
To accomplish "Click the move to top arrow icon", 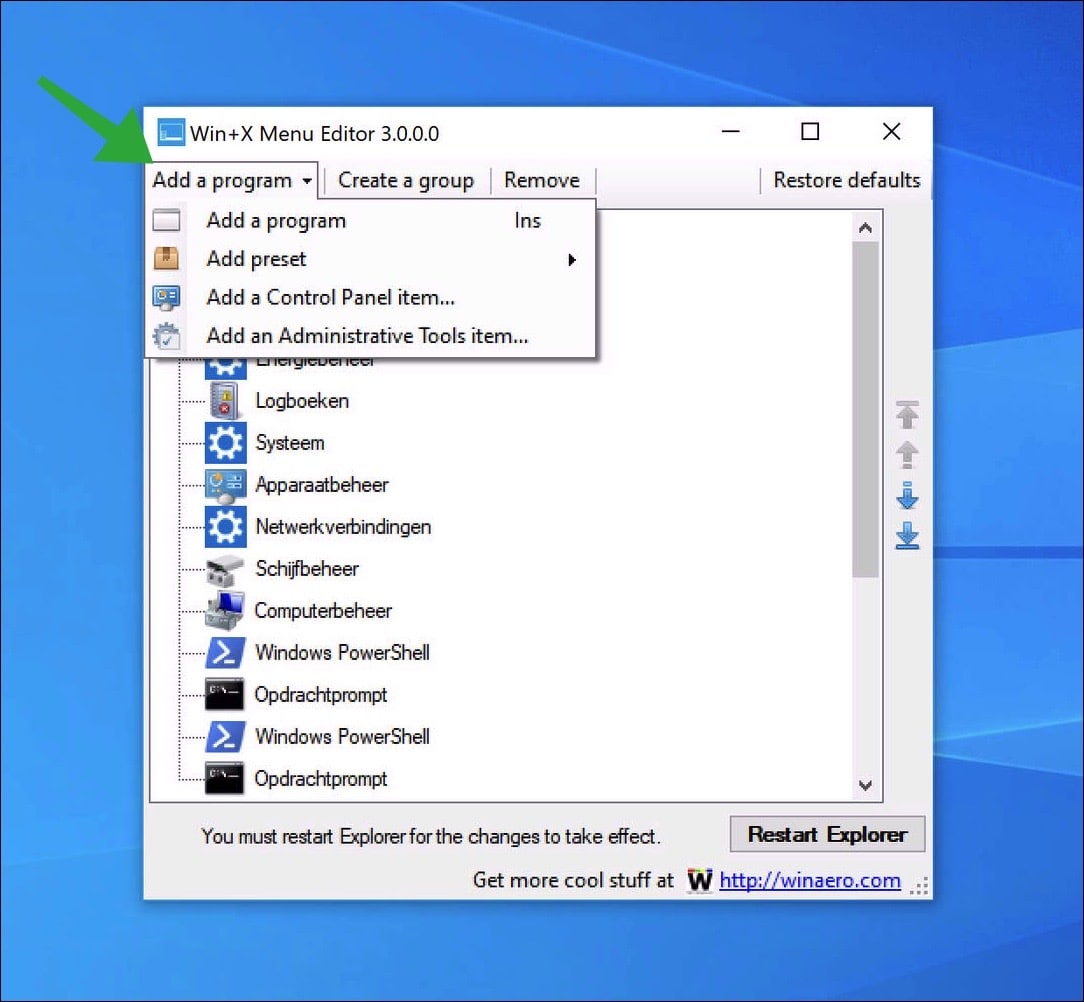I will point(907,415).
